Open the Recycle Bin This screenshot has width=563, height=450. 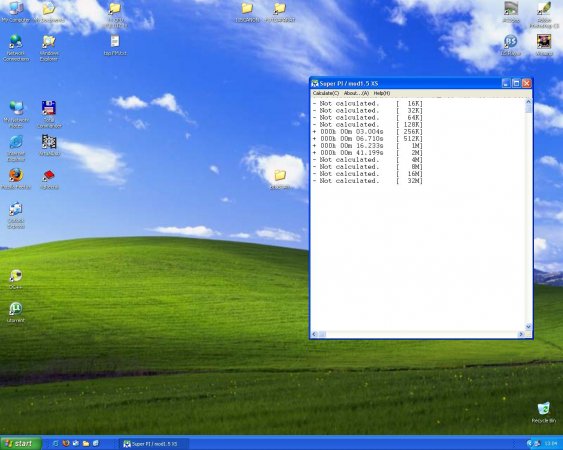point(544,413)
